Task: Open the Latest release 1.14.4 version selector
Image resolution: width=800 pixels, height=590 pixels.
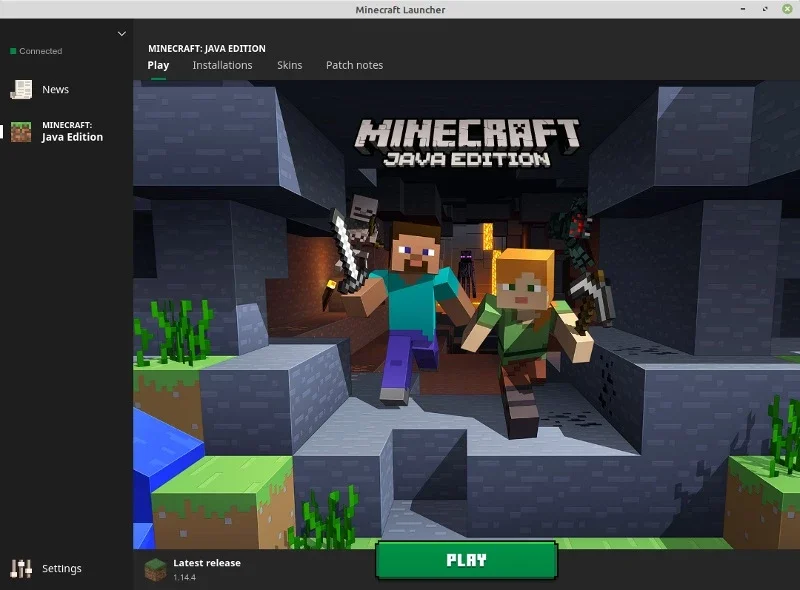Action: 193,570
